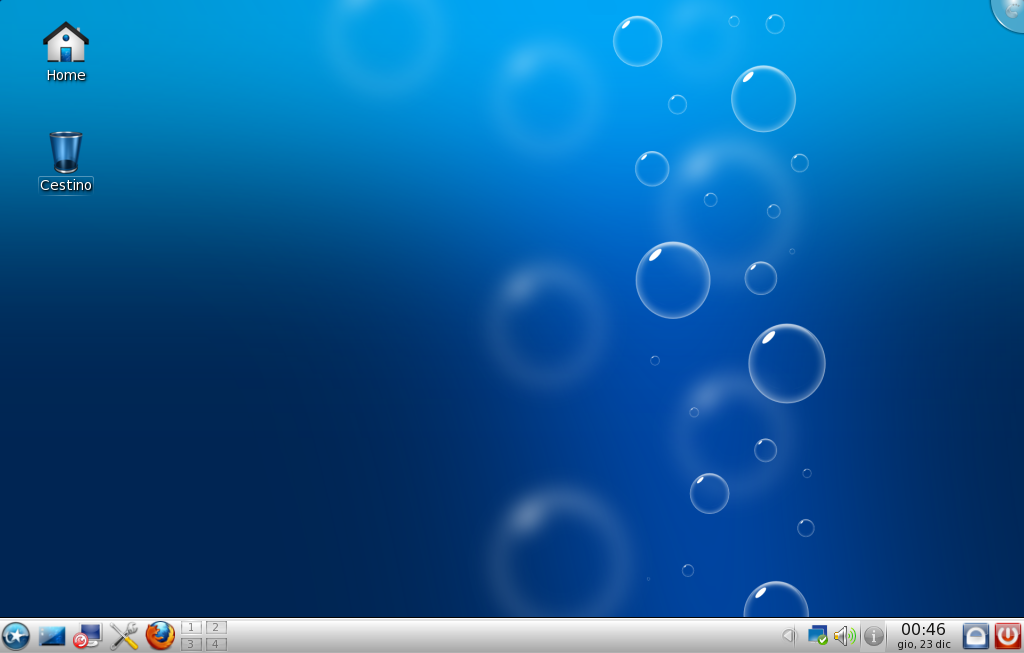Open the speaker volume tray icon
Image resolution: width=1024 pixels, height=653 pixels.
coord(844,635)
